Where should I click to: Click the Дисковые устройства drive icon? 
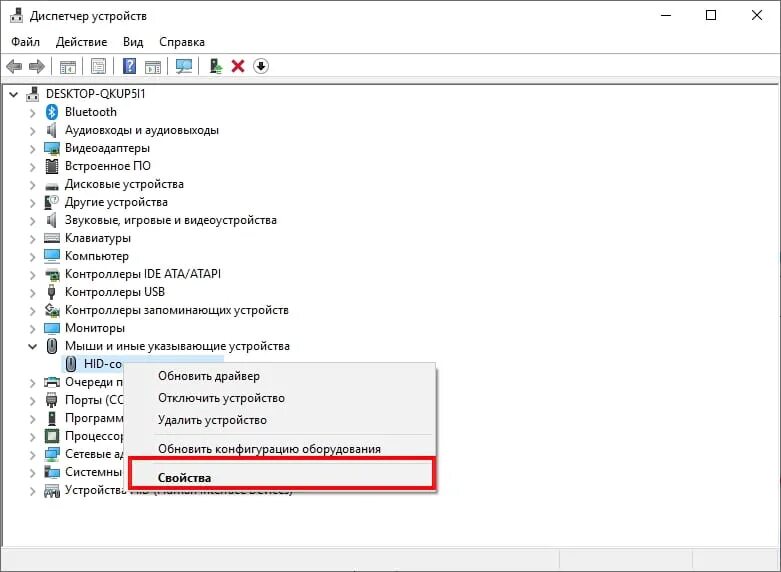coord(52,186)
